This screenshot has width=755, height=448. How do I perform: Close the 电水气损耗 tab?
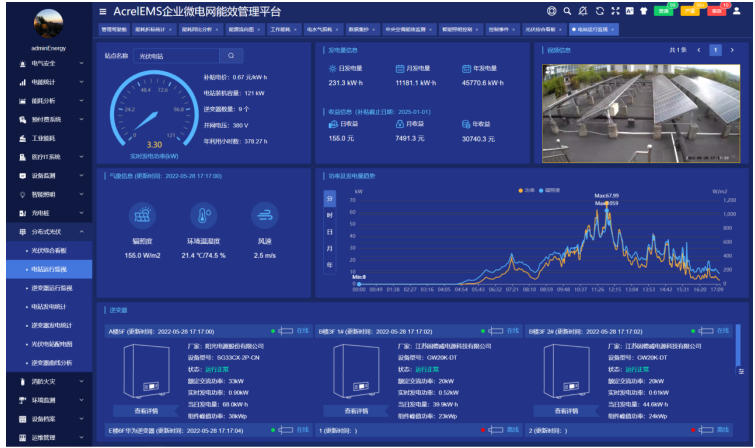coord(337,30)
